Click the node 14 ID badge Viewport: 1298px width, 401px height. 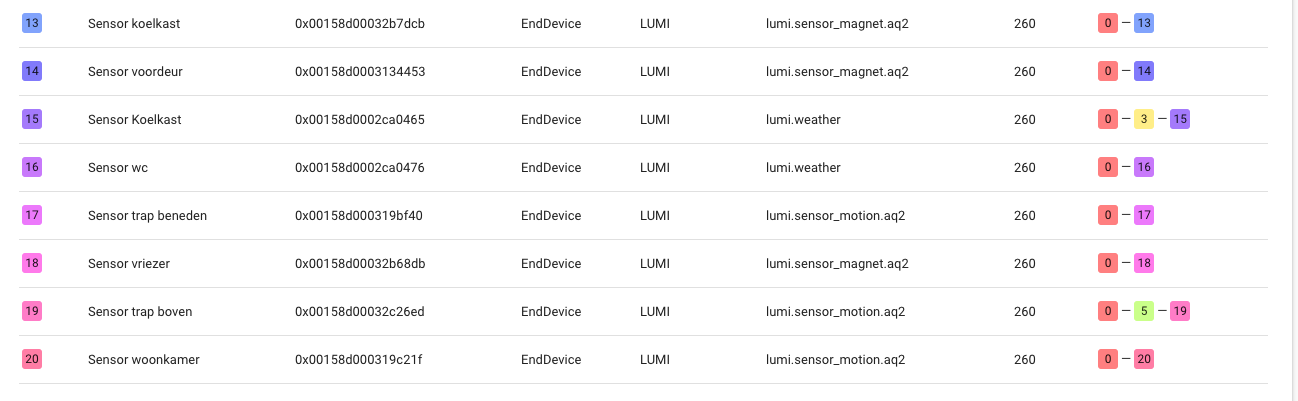[32, 71]
